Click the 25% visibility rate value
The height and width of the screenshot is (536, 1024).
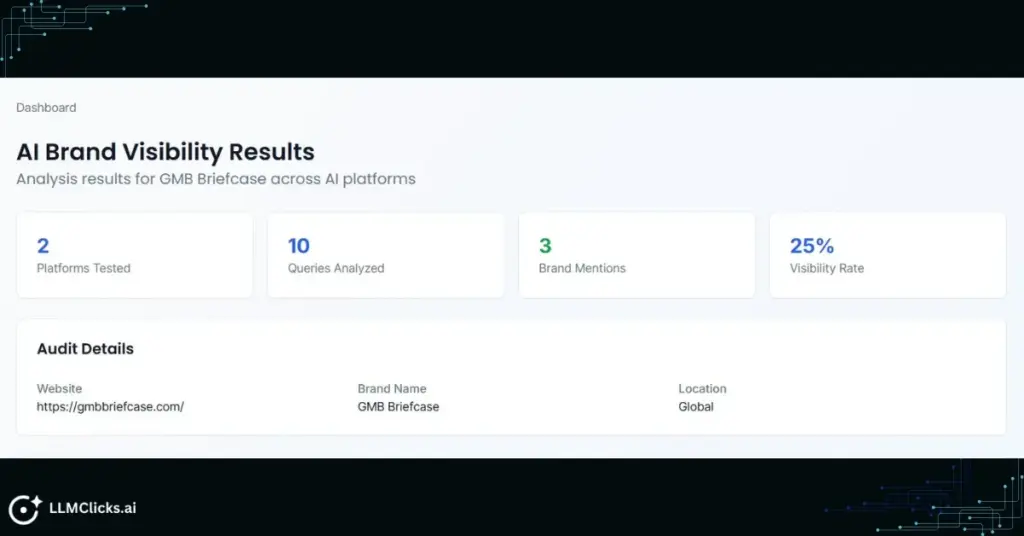[812, 245]
